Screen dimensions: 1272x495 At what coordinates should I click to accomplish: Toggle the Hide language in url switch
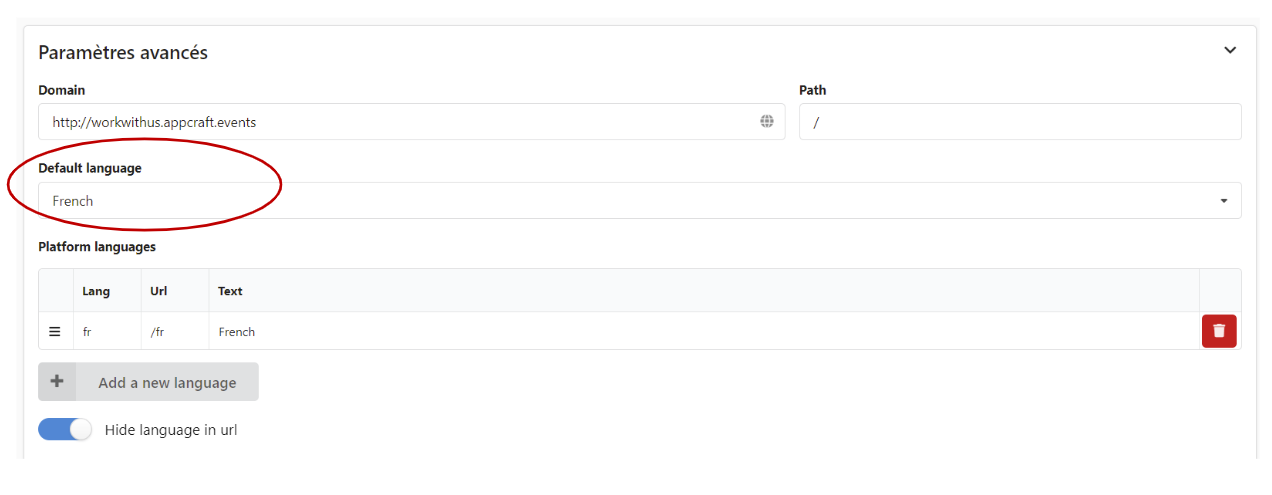tap(65, 430)
